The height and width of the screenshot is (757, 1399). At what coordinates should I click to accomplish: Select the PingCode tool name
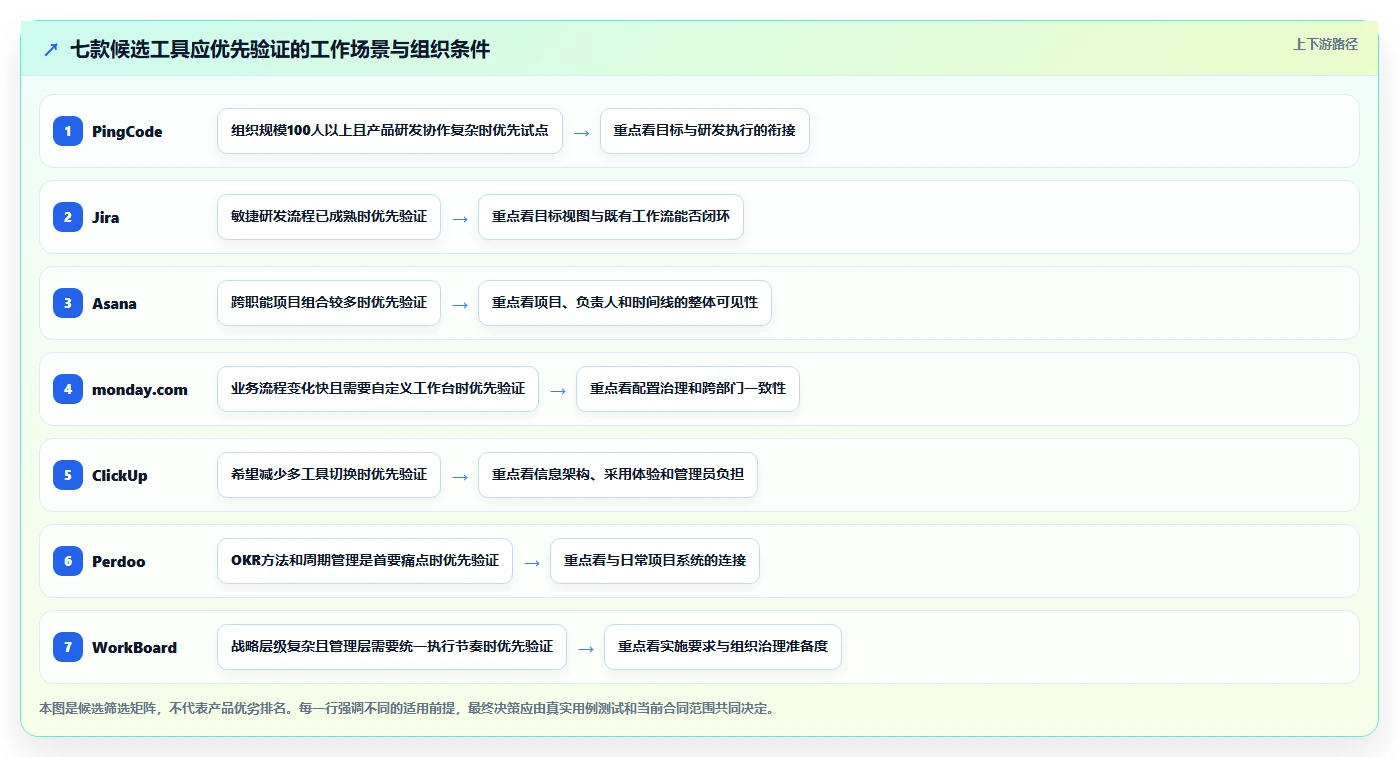coord(127,132)
